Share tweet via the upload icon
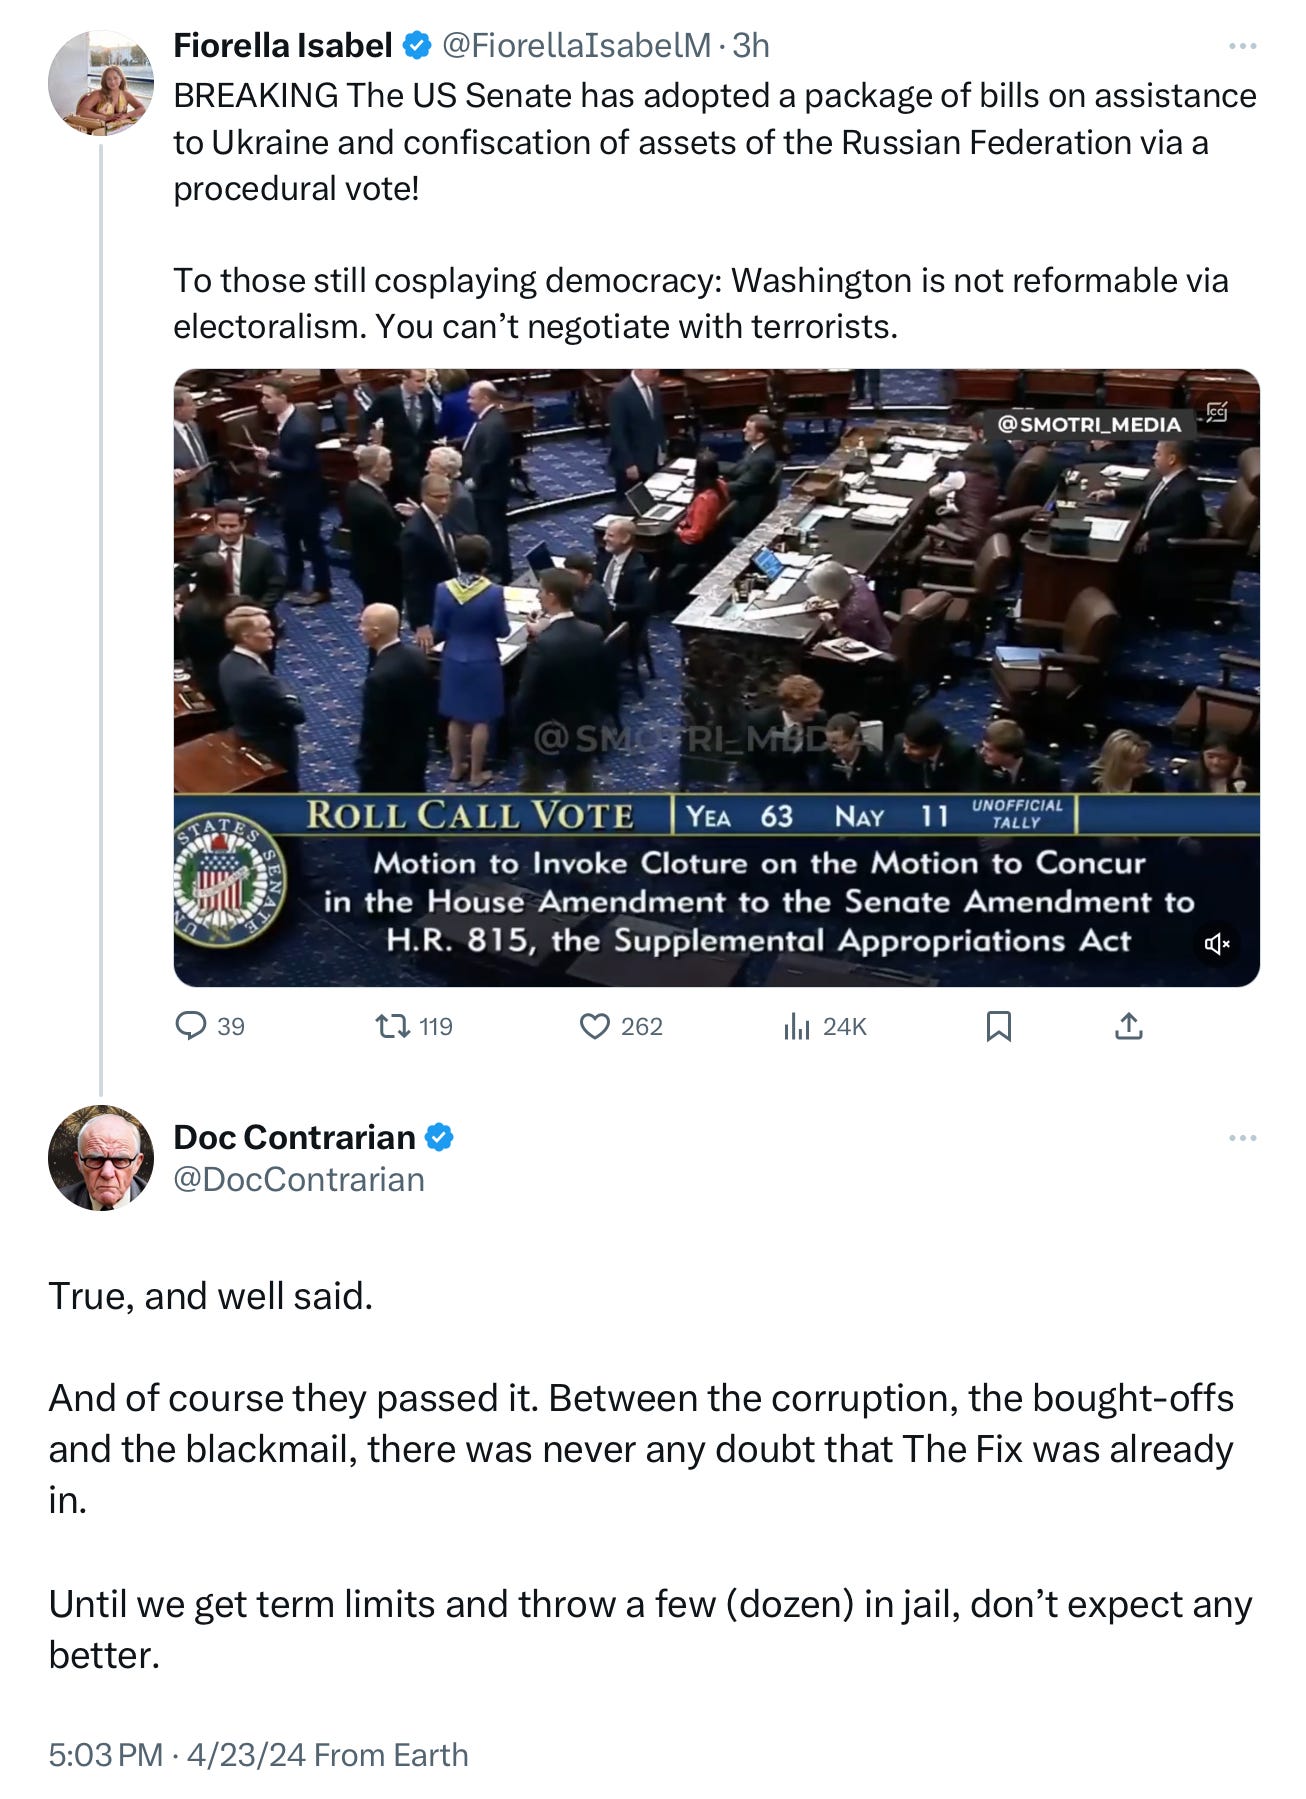 (x=1129, y=1026)
